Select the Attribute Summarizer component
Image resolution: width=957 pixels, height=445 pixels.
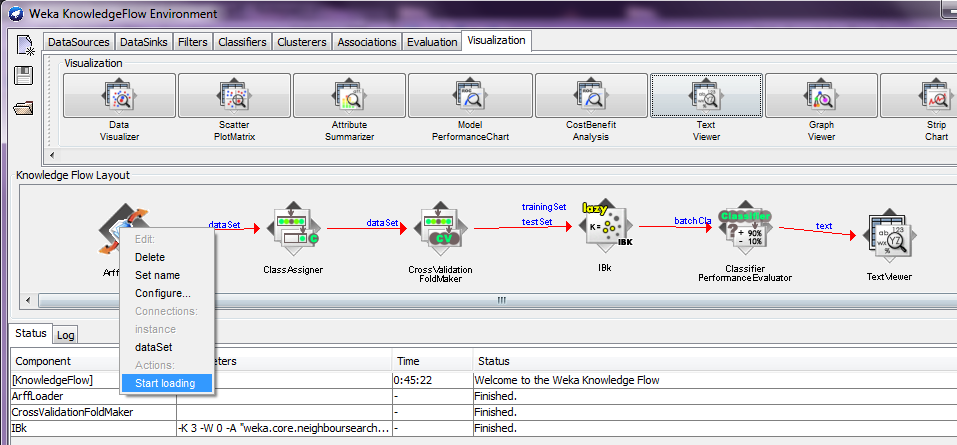349,95
